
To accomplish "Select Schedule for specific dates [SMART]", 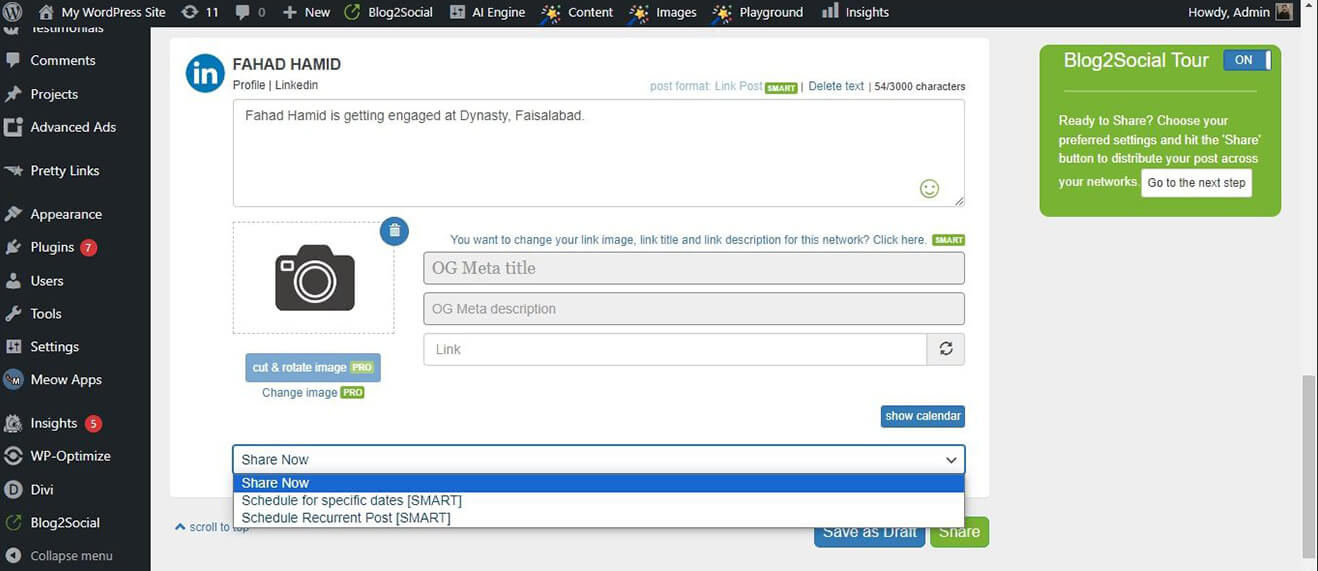I will 598,500.
